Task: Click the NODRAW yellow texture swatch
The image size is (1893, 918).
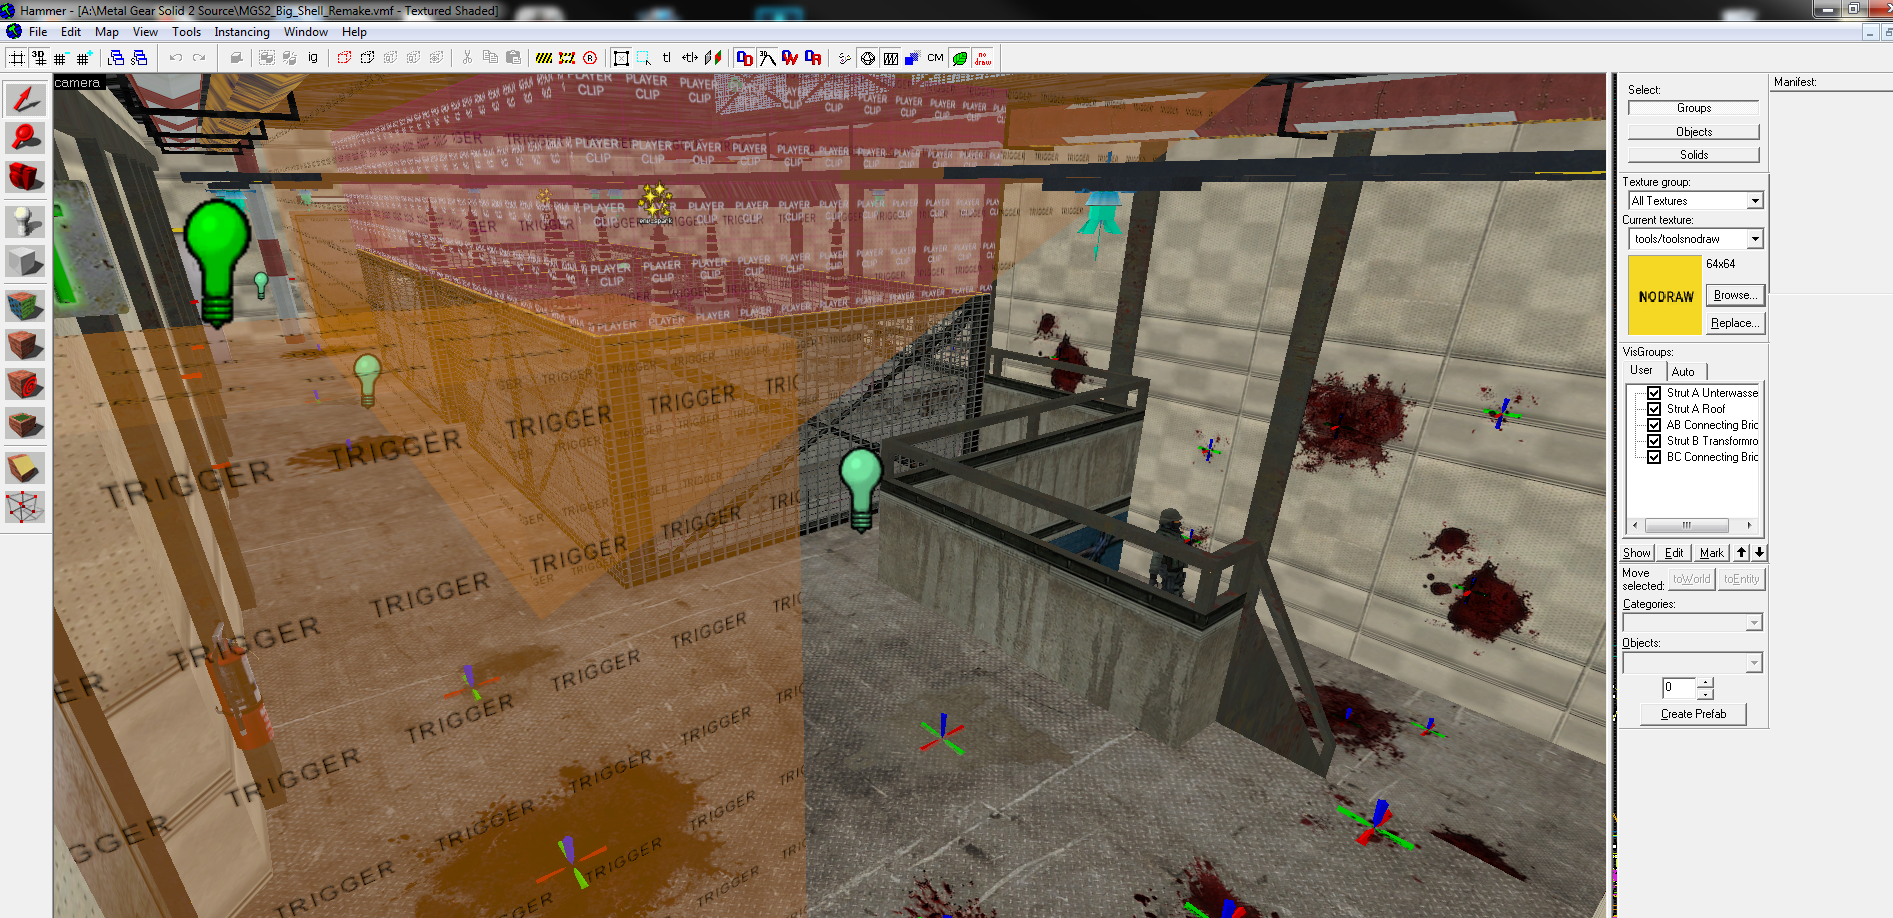Action: click(1664, 295)
